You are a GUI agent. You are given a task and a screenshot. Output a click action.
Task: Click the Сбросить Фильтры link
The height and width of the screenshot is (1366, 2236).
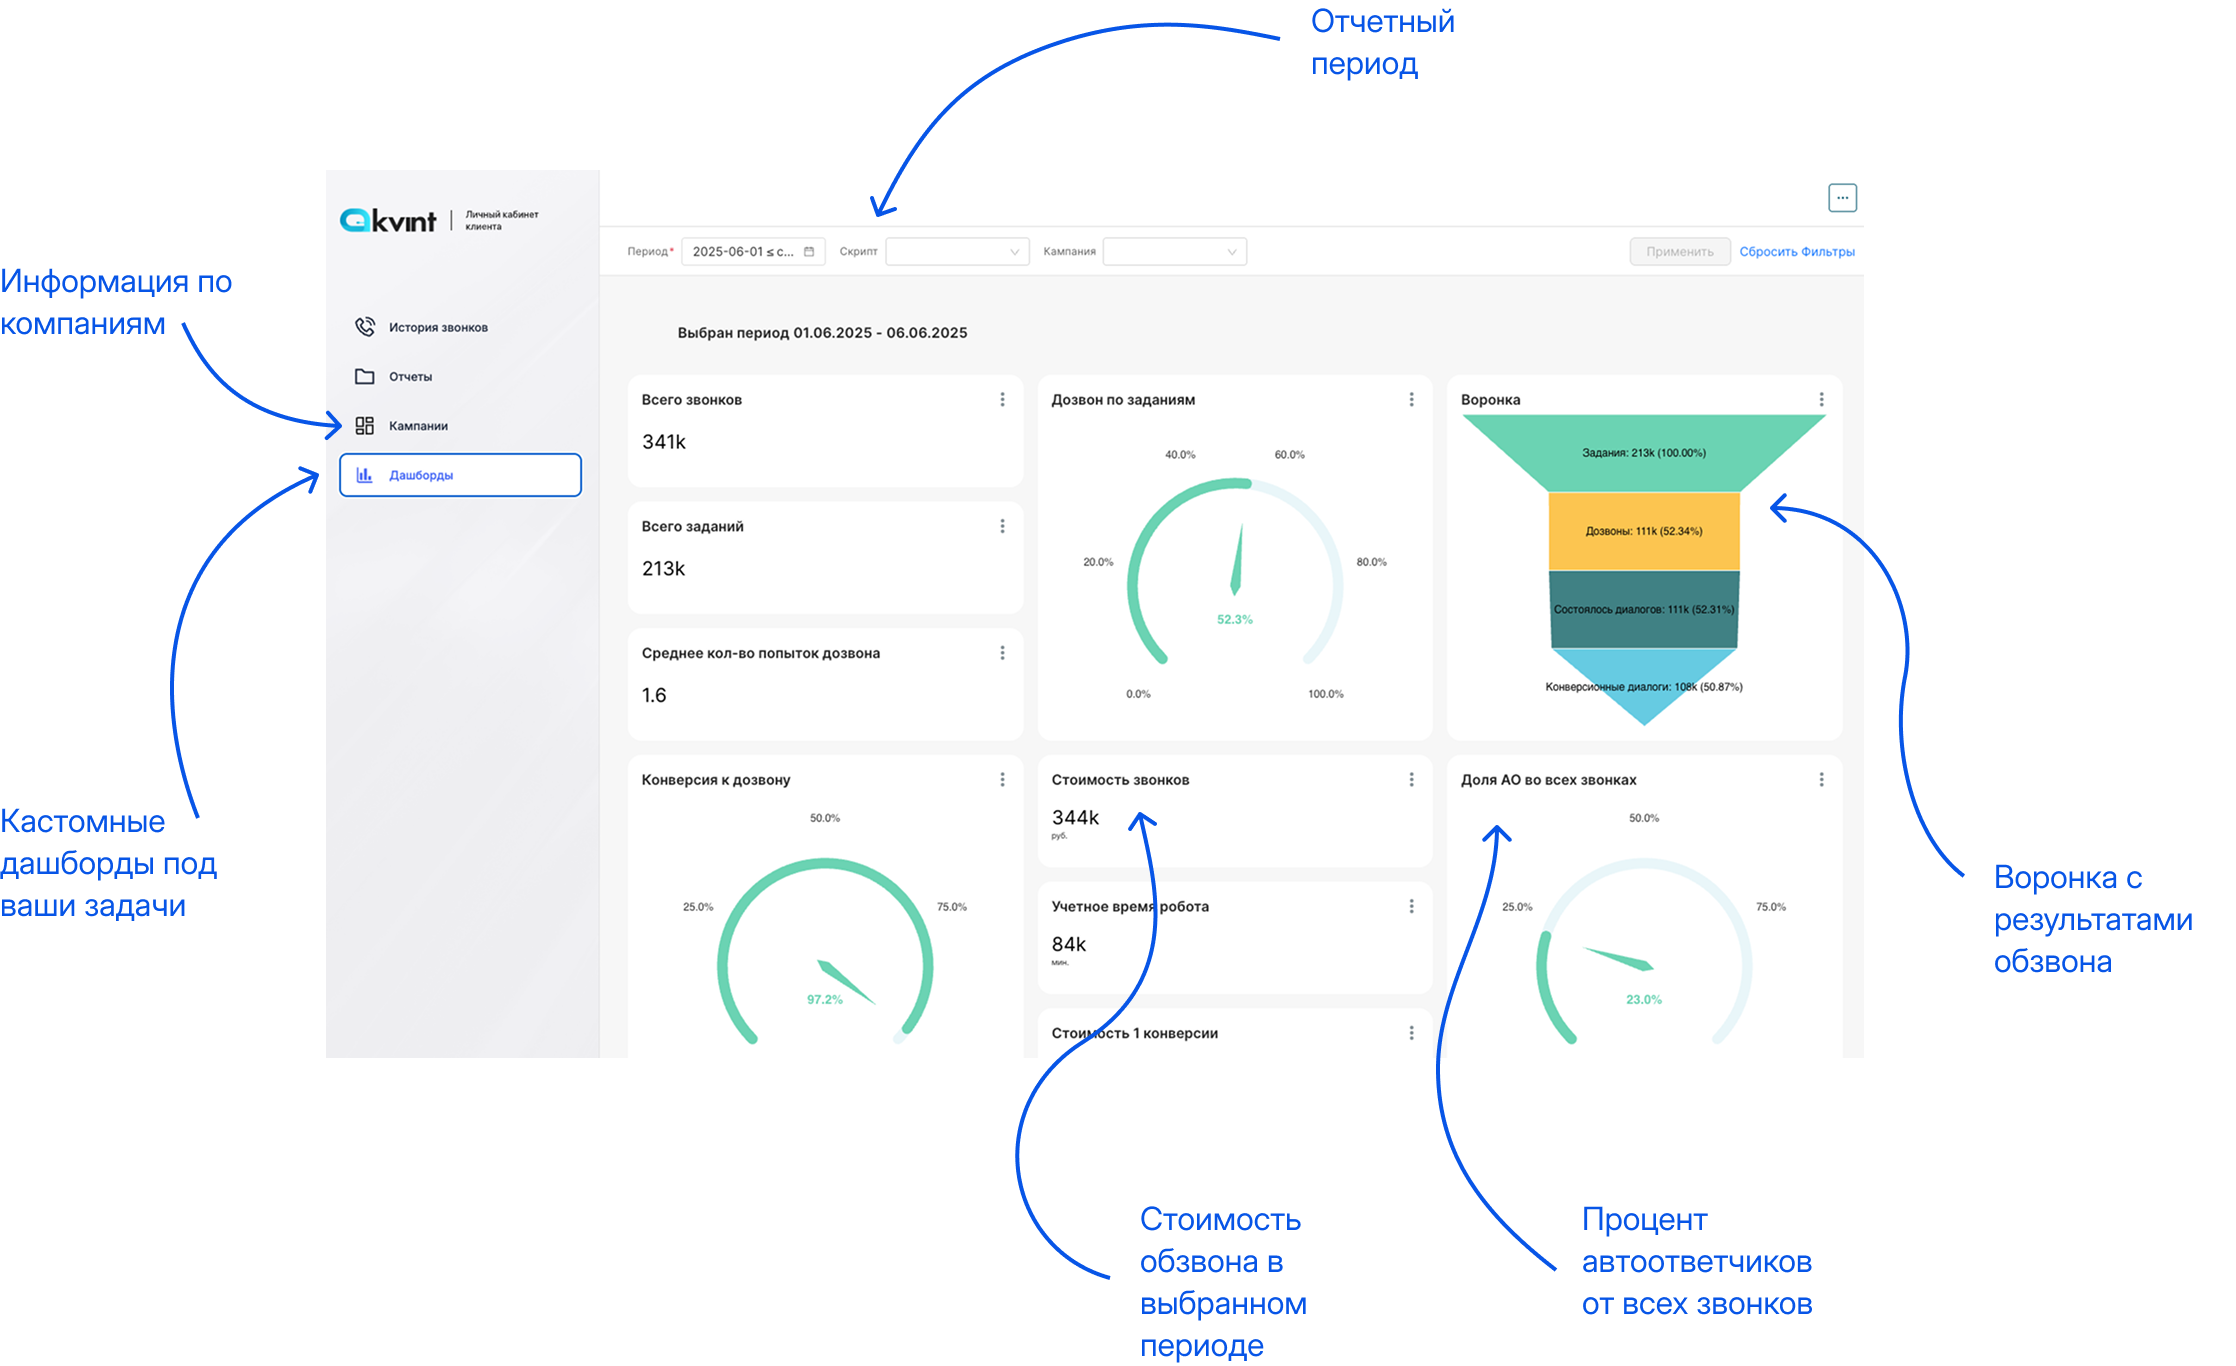point(1796,252)
